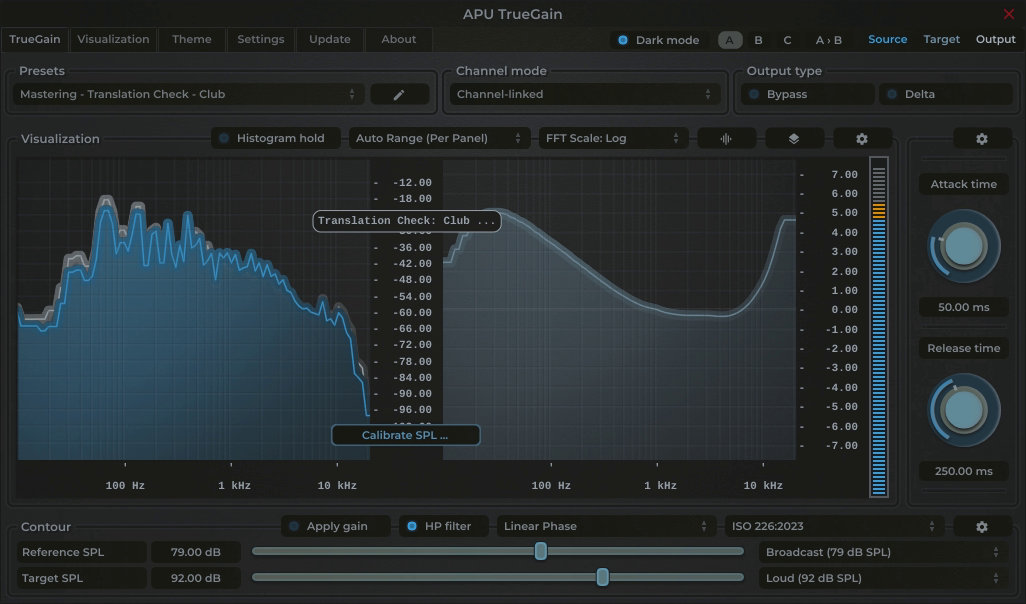The image size is (1026, 604).
Task: Open gear settings above Attack time
Action: (982, 139)
